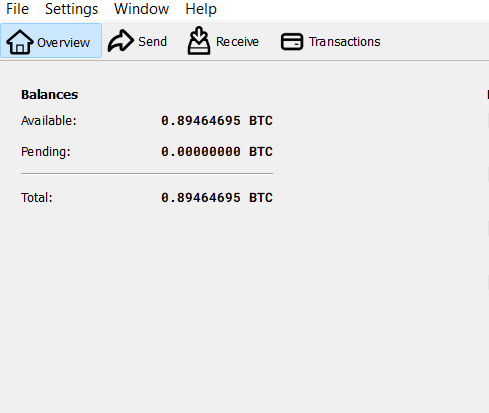The image size is (489, 413).
Task: Click the Total: label
Action: (37, 198)
